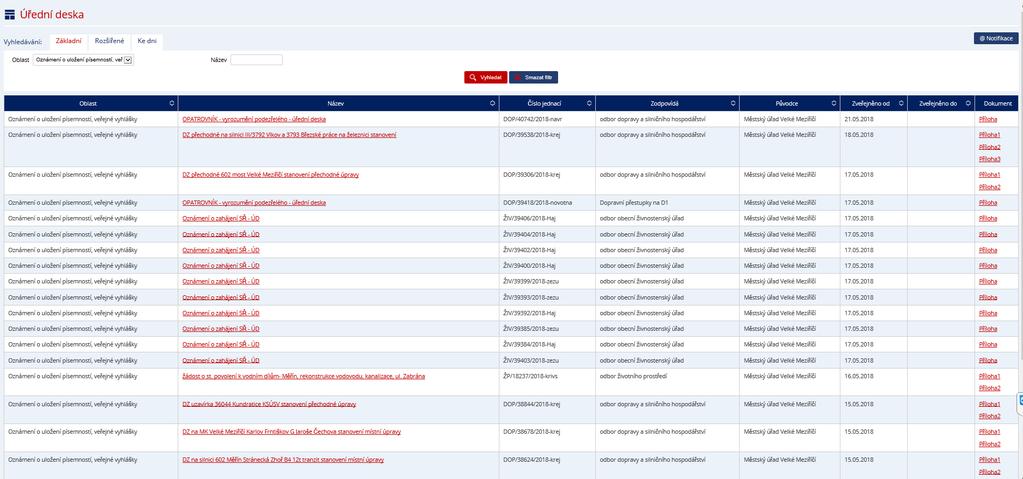Open Příloha for row ŽIV/39392/2018-Haj

[x=988, y=313]
